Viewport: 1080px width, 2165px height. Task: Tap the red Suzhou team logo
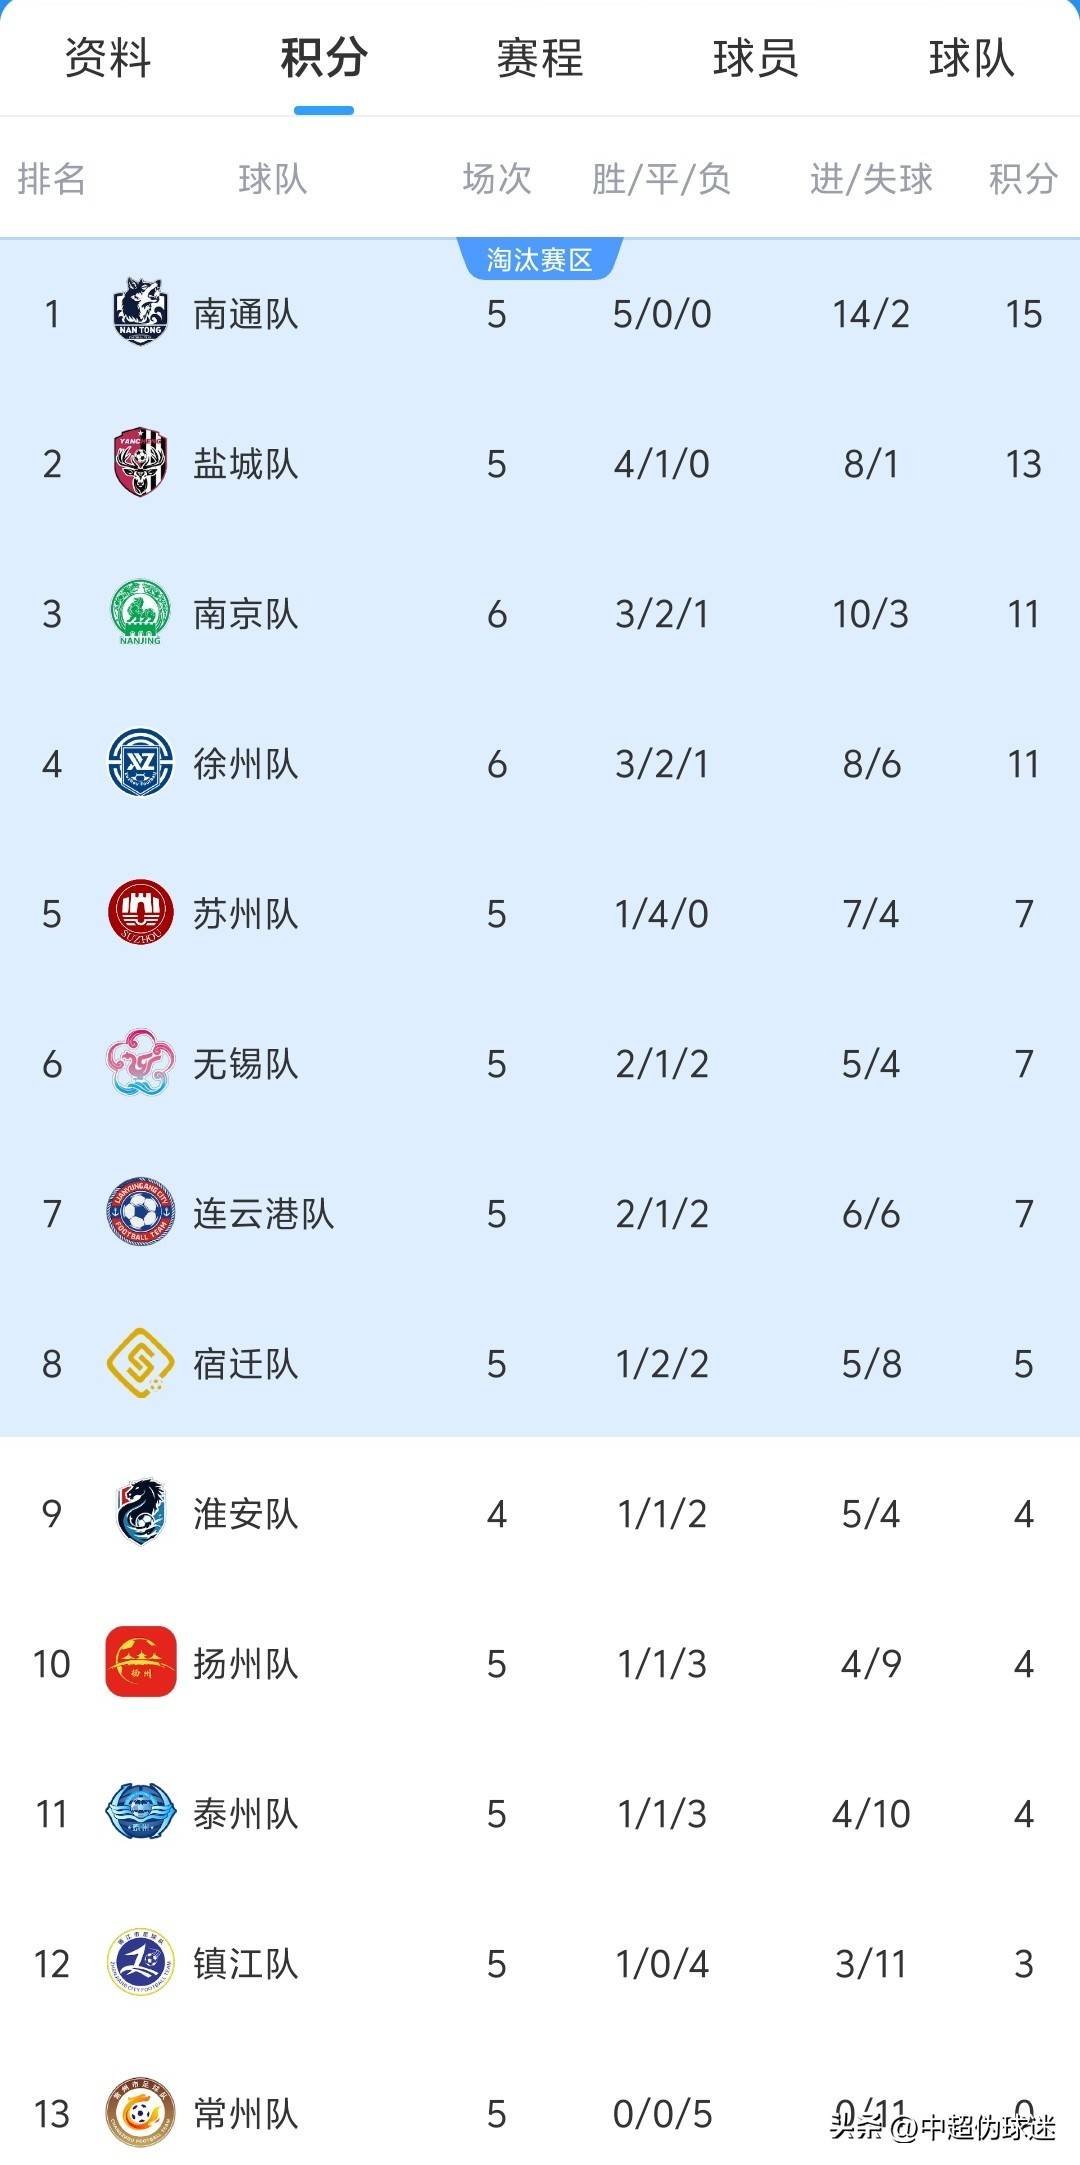coord(140,913)
